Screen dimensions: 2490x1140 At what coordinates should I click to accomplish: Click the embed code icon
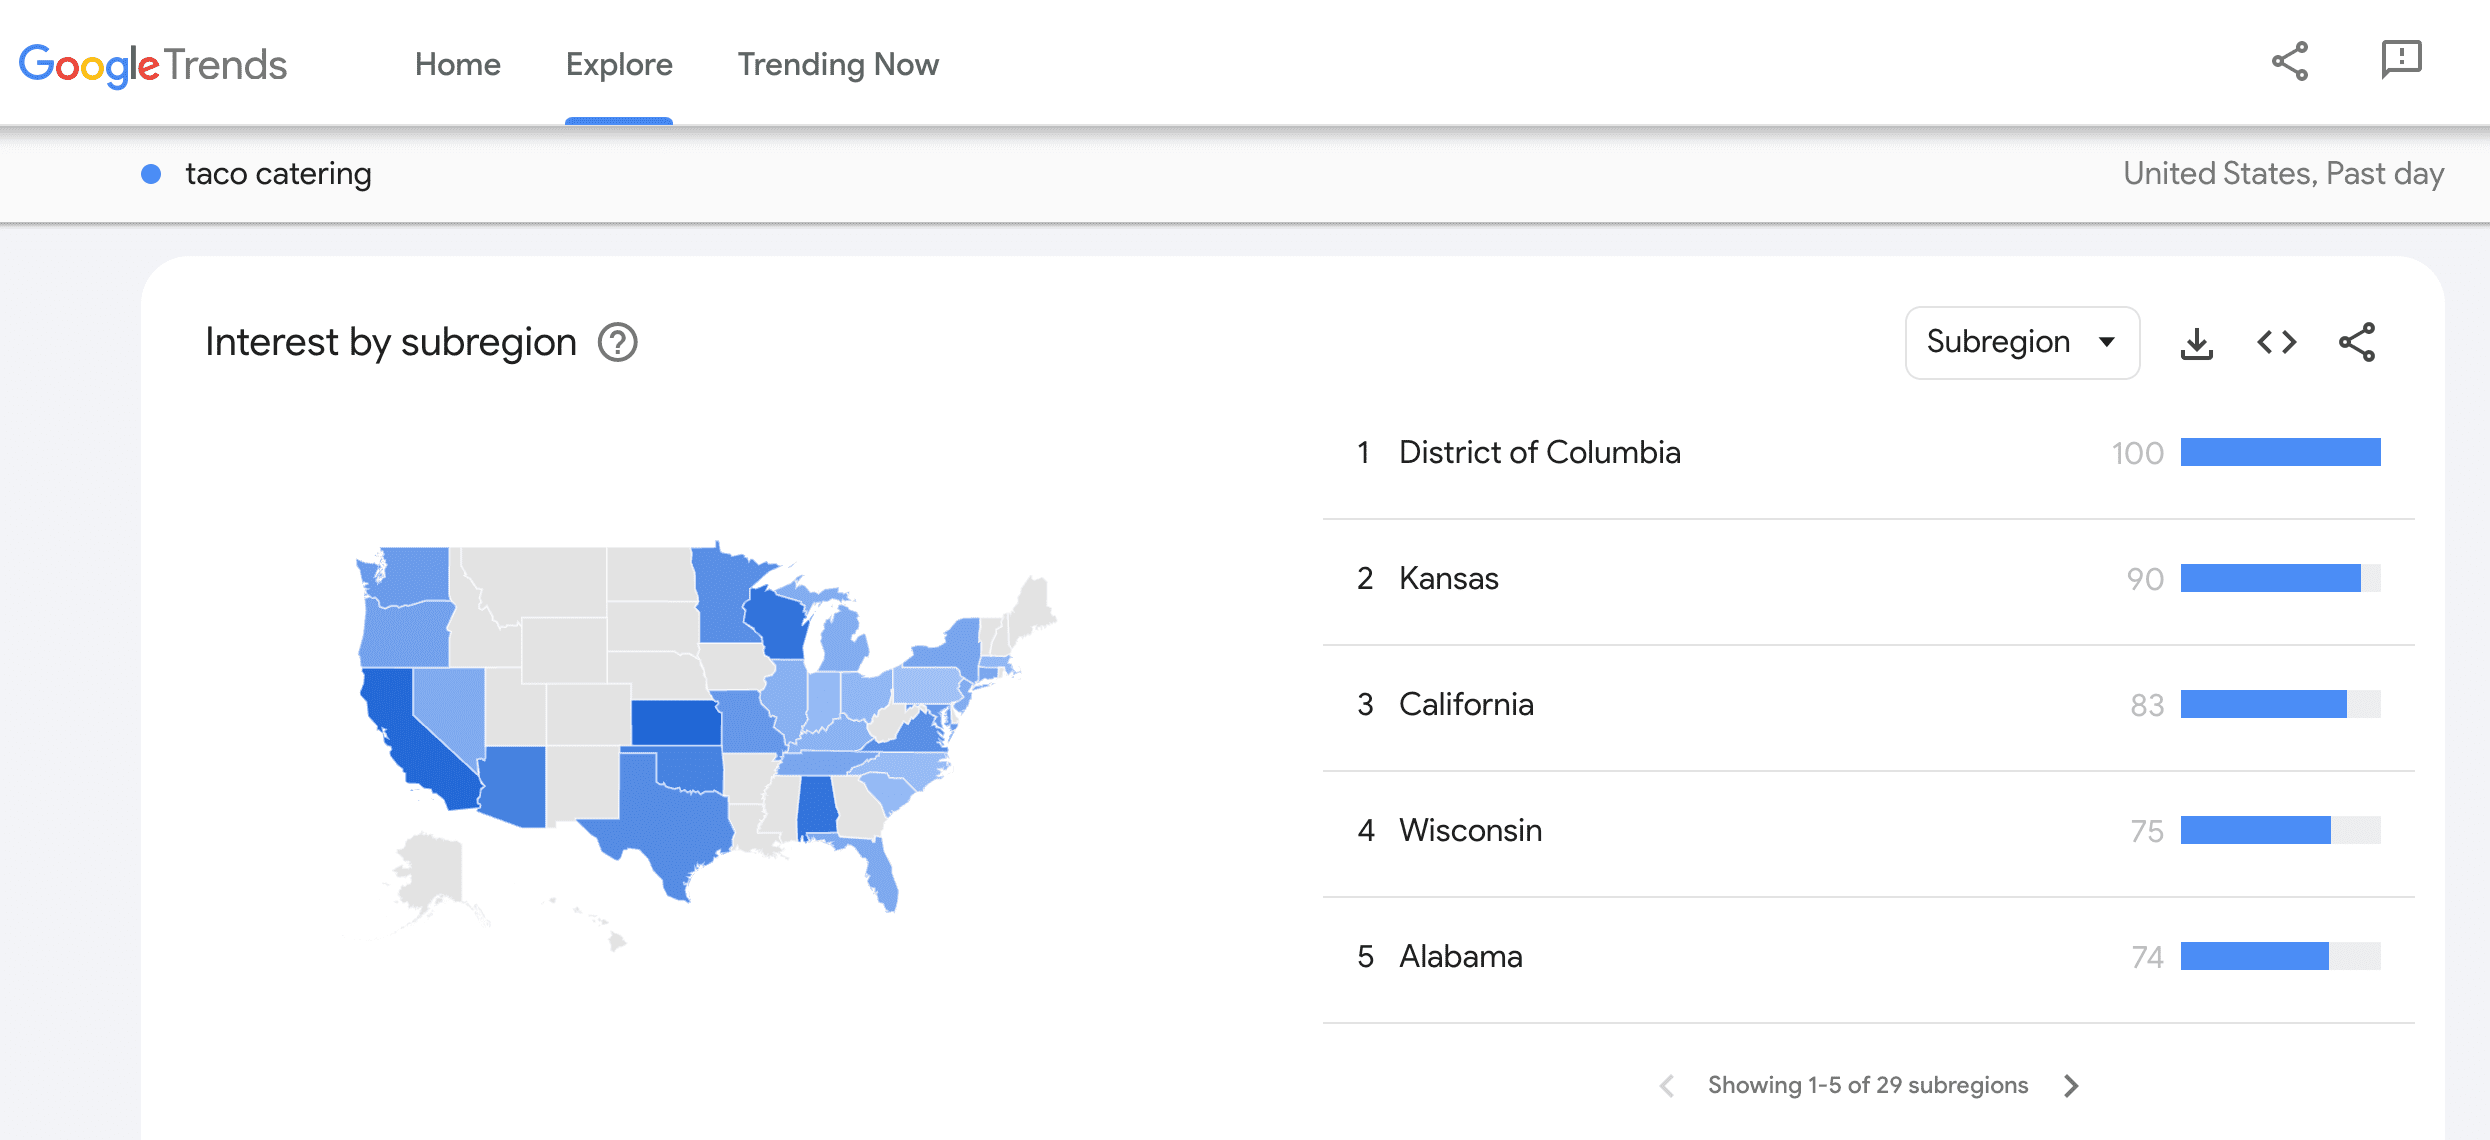2276,343
